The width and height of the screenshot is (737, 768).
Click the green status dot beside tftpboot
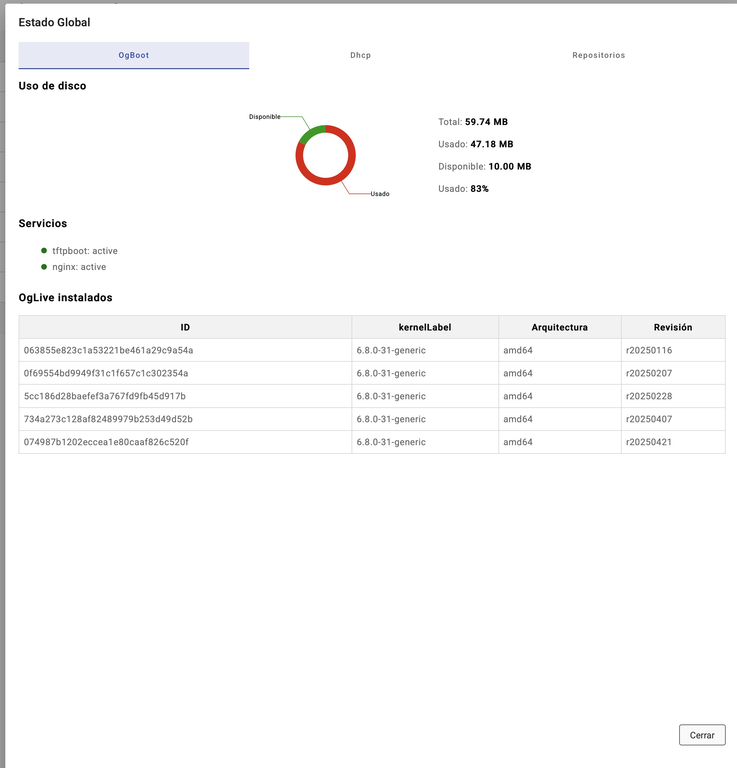[44, 251]
